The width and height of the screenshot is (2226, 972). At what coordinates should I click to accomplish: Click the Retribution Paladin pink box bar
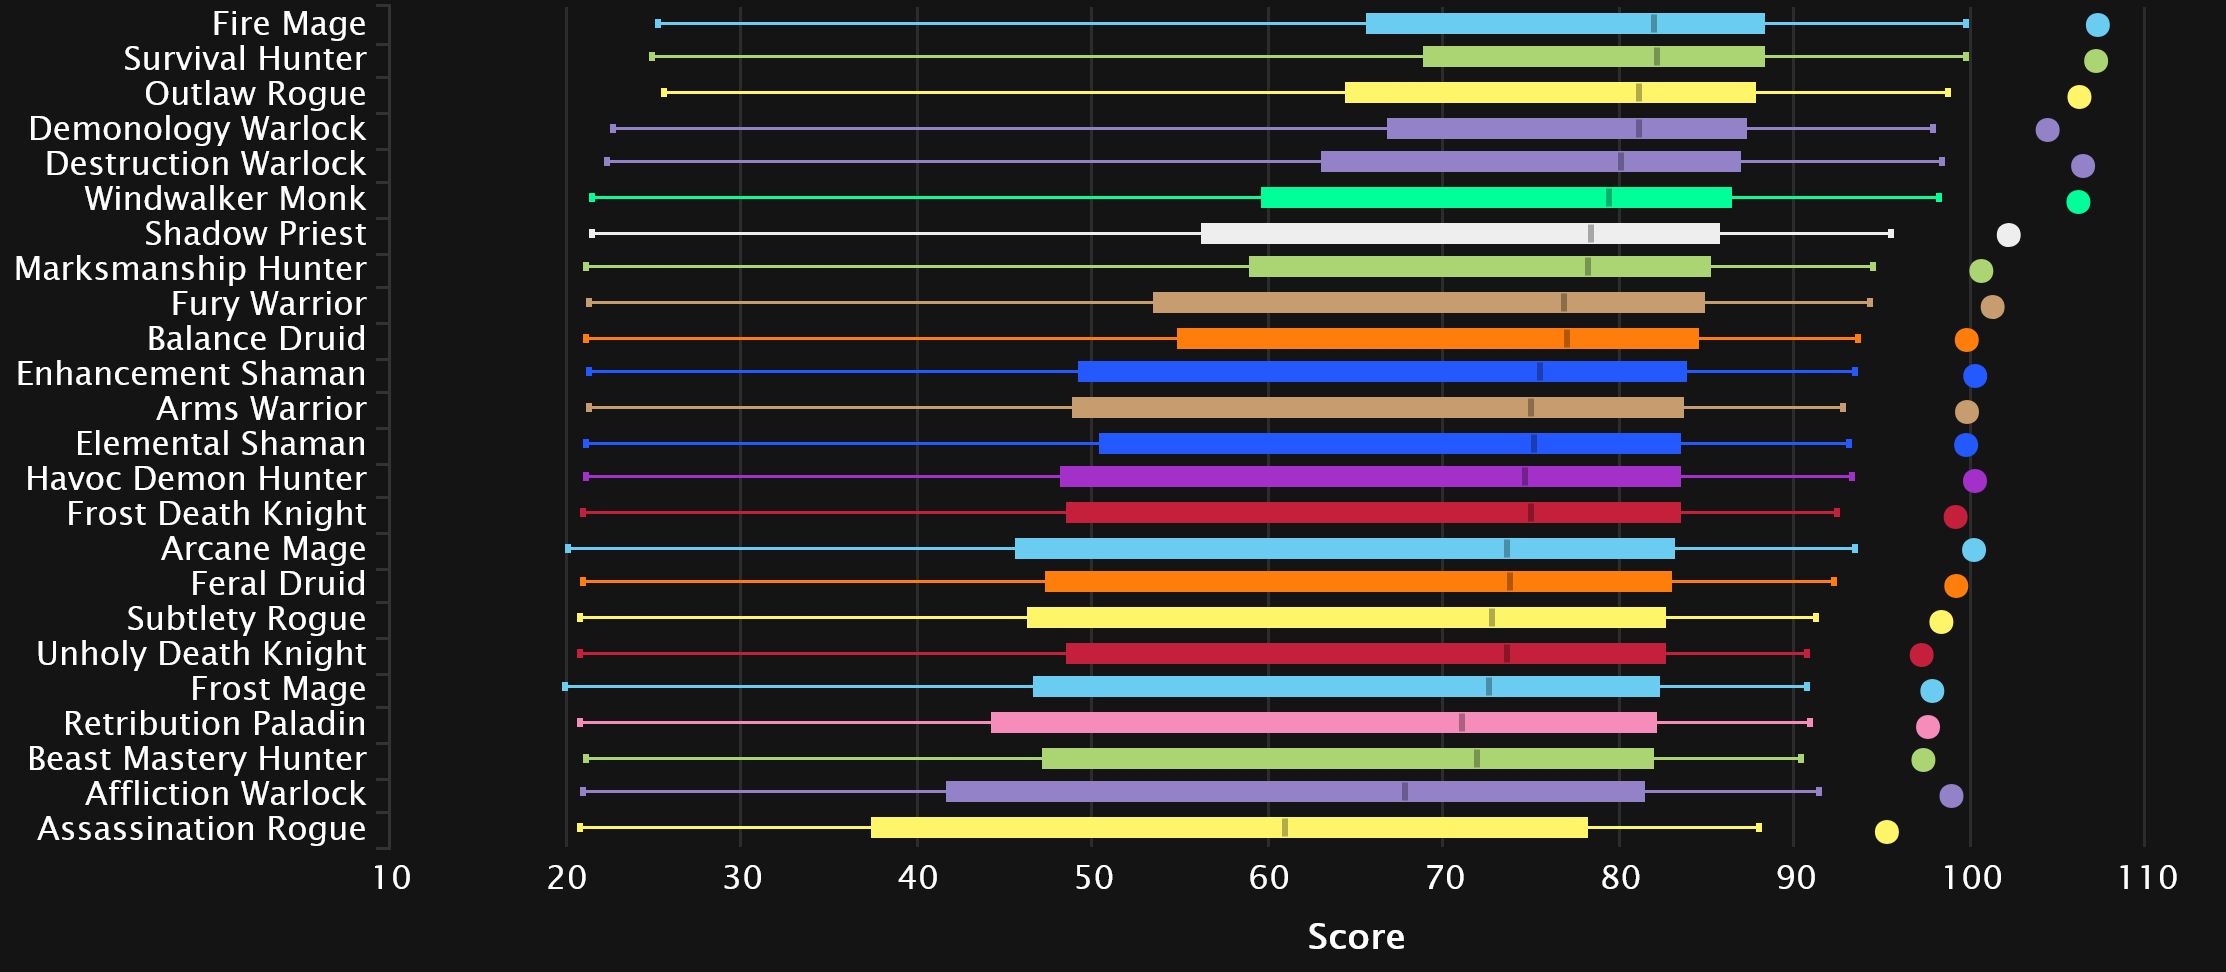click(x=1324, y=723)
